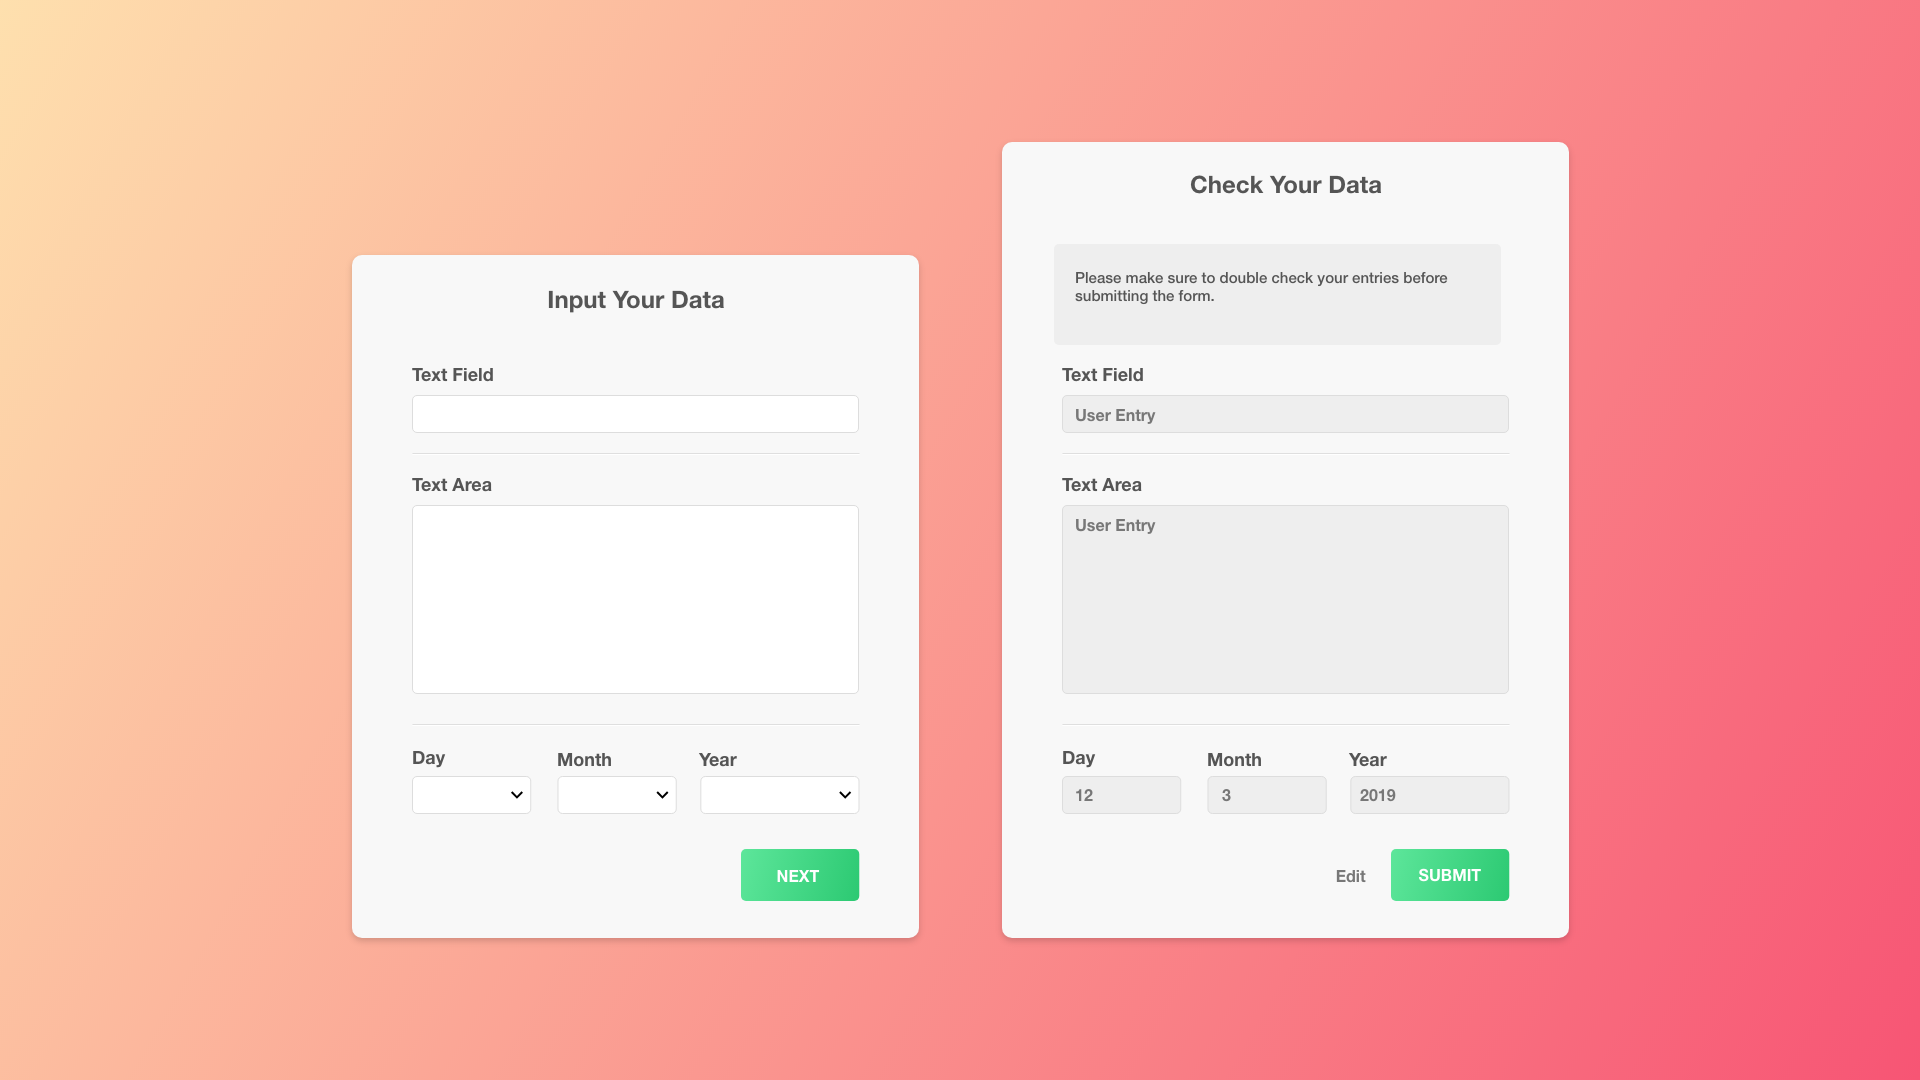
Task: Expand the Month dropdown selector
Action: 617,794
